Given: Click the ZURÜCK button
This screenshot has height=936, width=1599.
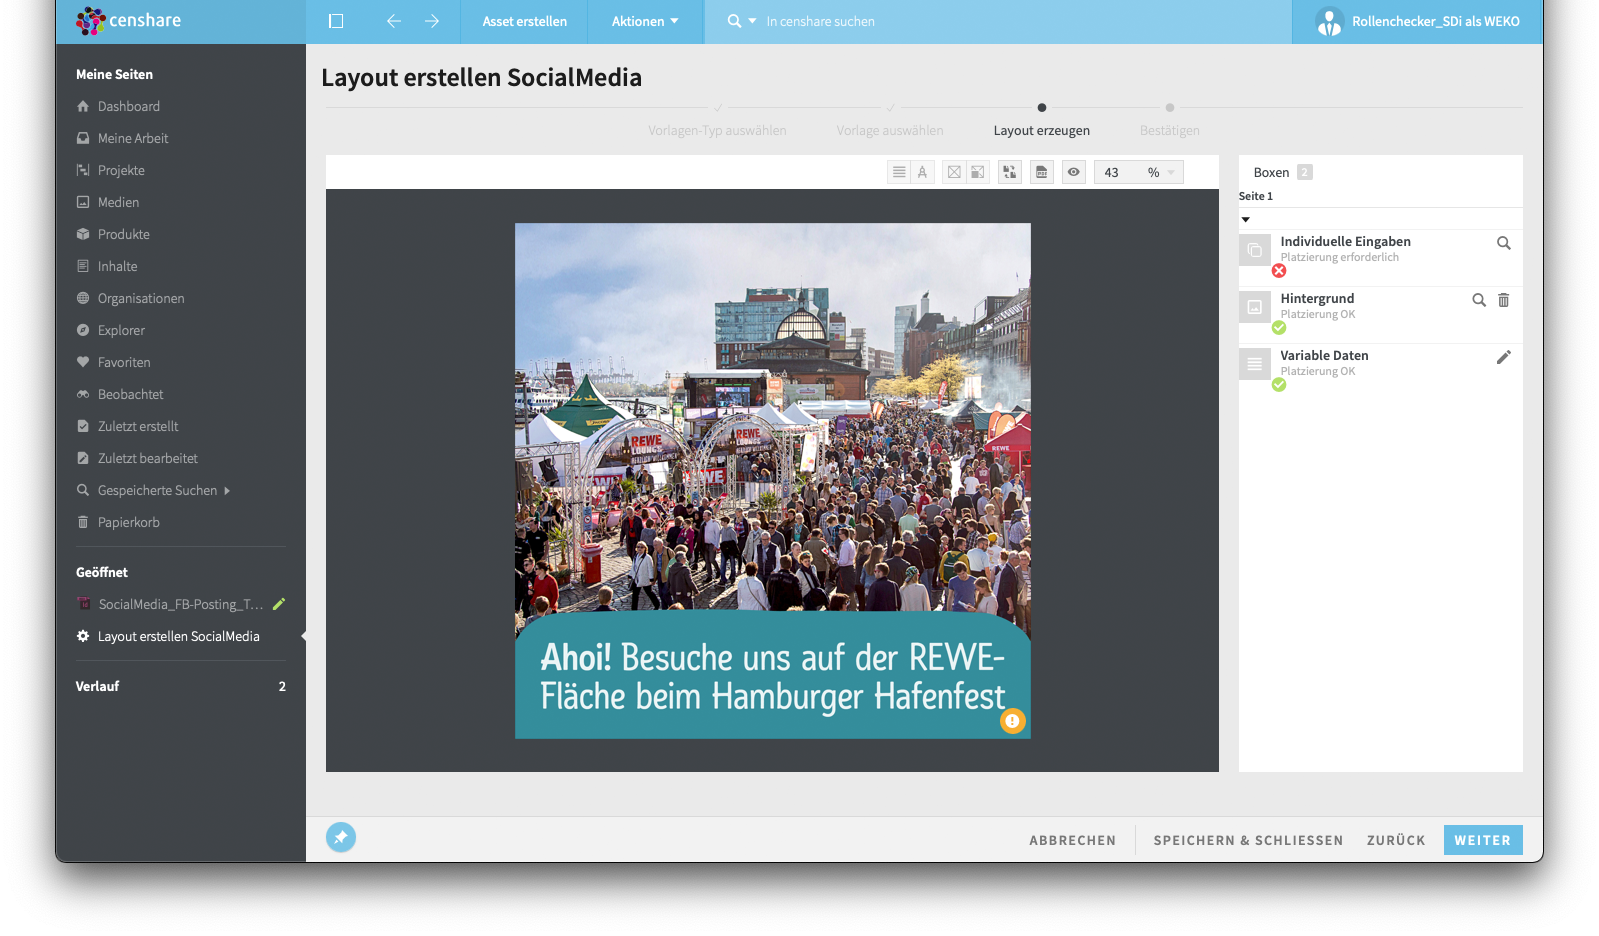Looking at the screenshot, I should click(x=1396, y=840).
